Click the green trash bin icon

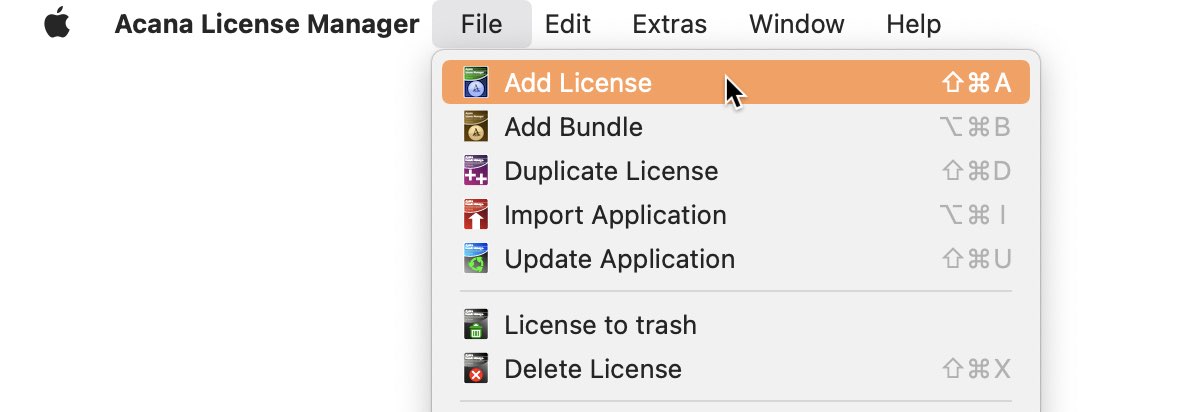pos(476,325)
